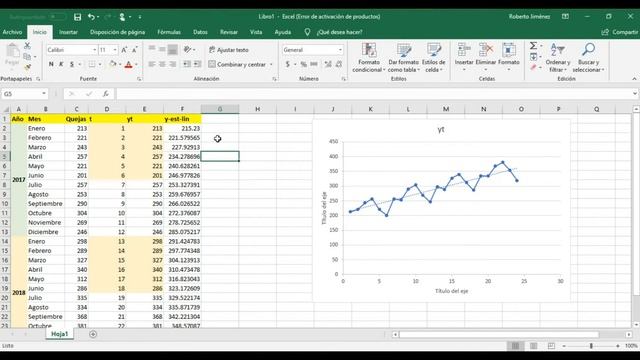Expand the Formato condicional menu
This screenshot has height=360, width=640.
coord(369,58)
